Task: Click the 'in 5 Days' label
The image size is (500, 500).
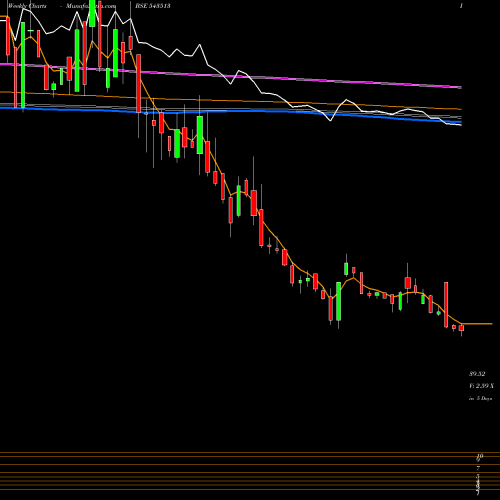Action: coord(481,398)
